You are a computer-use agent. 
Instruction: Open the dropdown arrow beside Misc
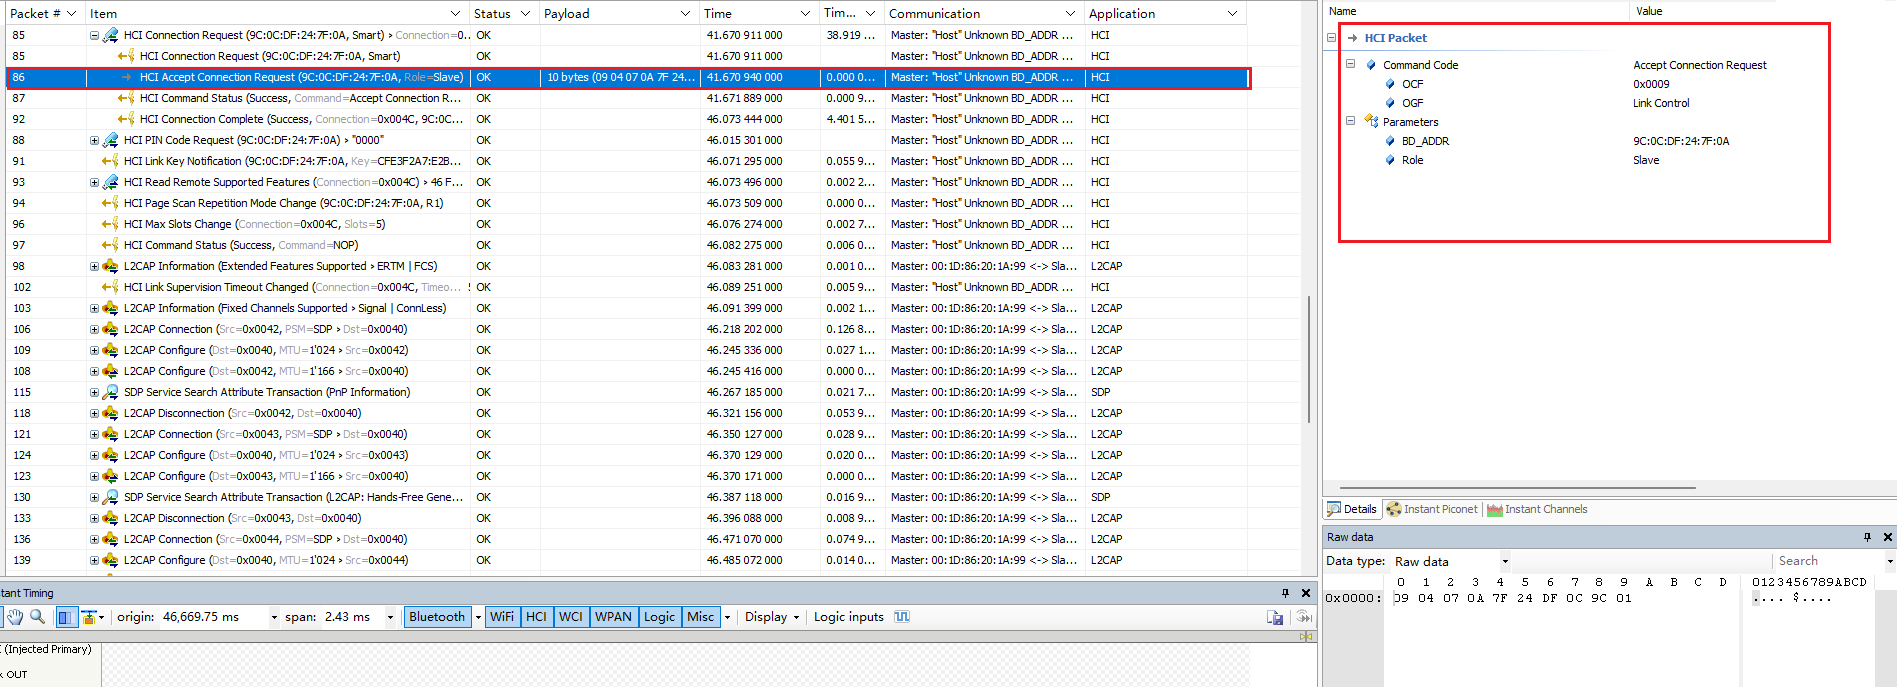point(727,617)
